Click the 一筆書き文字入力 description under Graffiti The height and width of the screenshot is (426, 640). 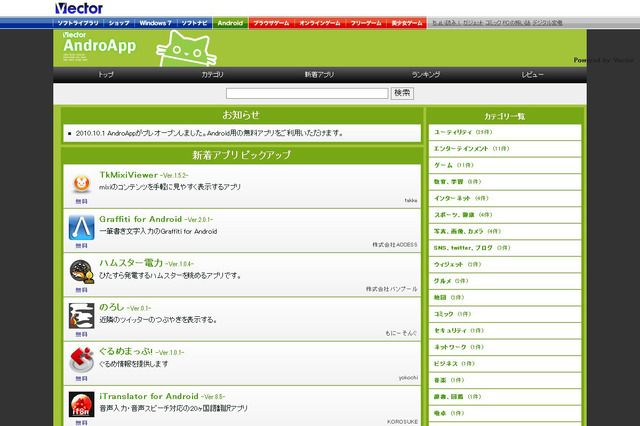[x=158, y=231]
